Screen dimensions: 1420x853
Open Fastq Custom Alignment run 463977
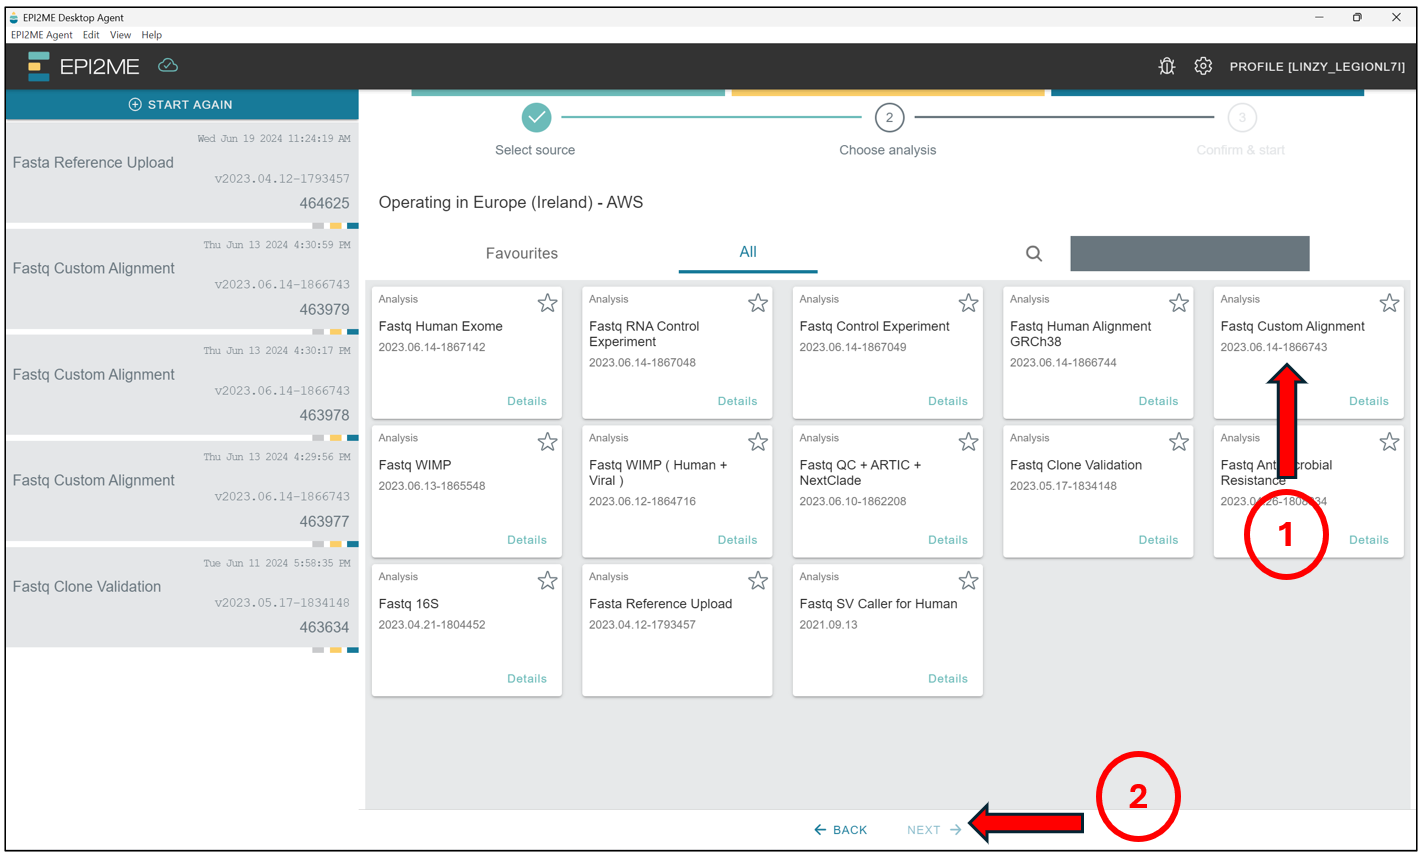[182, 493]
